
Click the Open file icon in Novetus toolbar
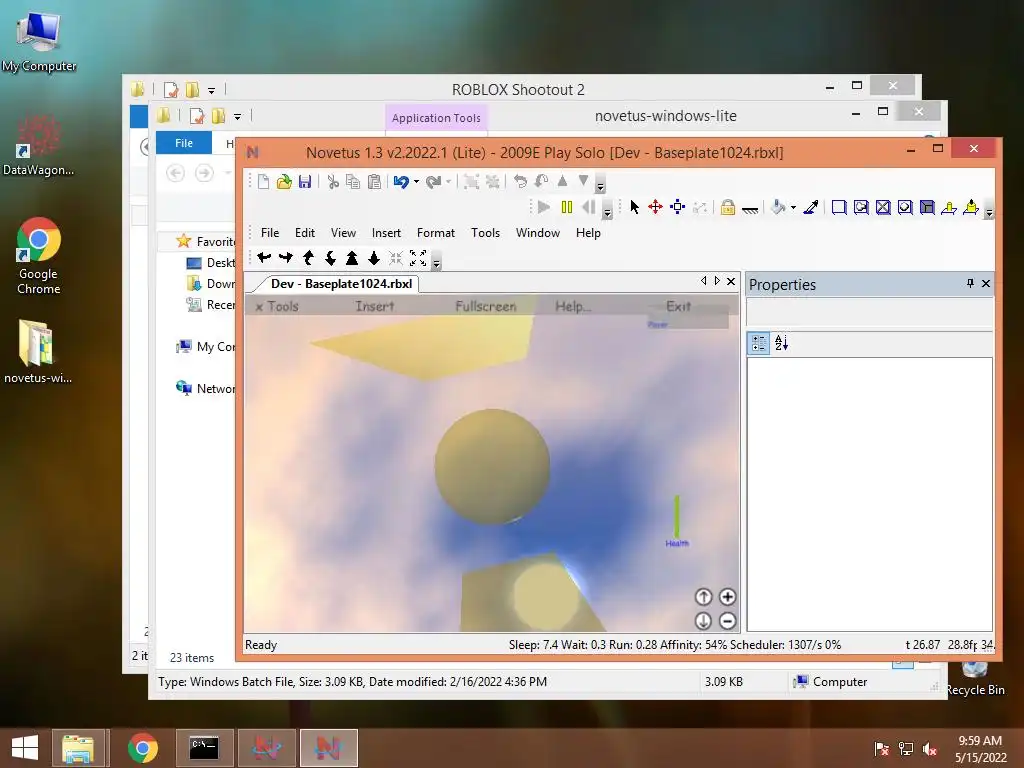coord(284,182)
